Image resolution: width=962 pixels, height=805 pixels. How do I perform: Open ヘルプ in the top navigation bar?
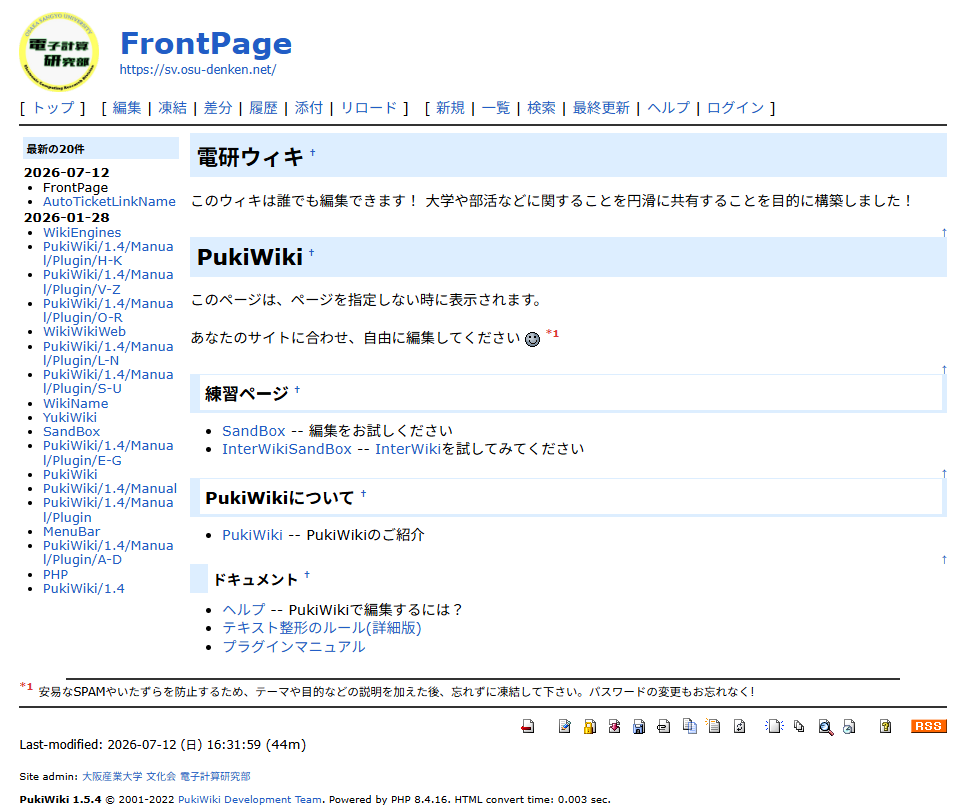(668, 108)
